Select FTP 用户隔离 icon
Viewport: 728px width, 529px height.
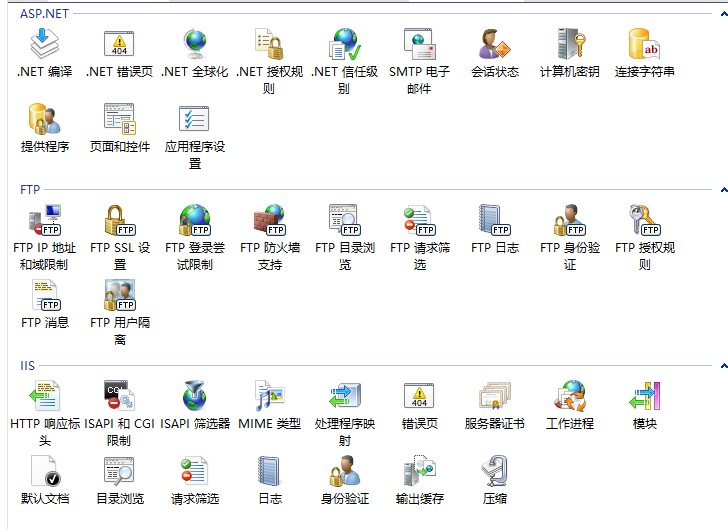(119, 294)
